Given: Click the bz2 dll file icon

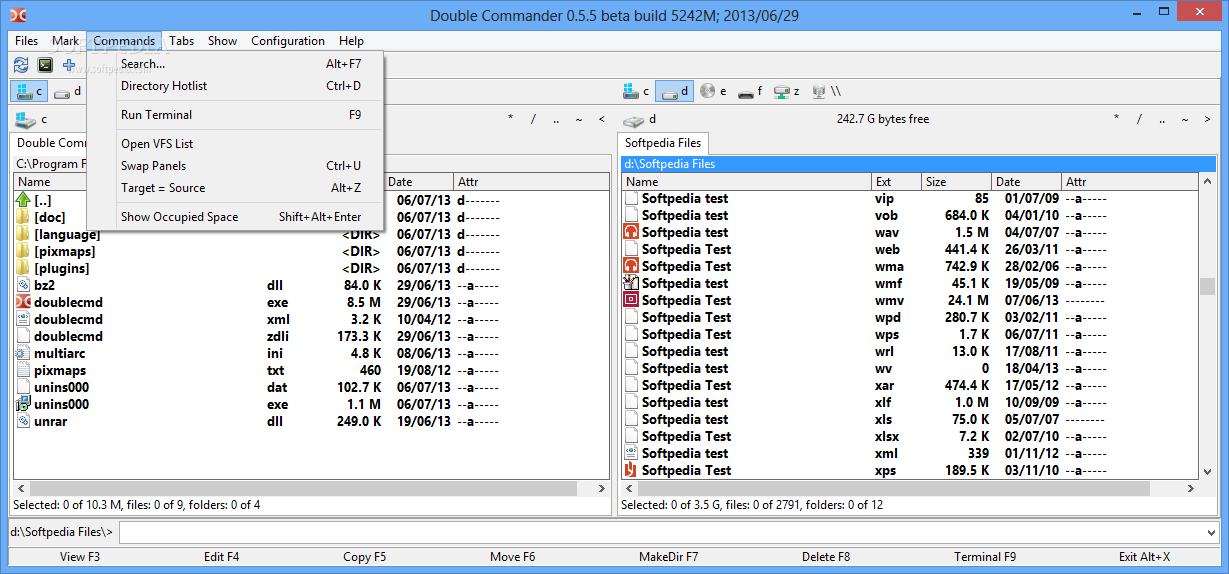Looking at the screenshot, I should click(24, 285).
